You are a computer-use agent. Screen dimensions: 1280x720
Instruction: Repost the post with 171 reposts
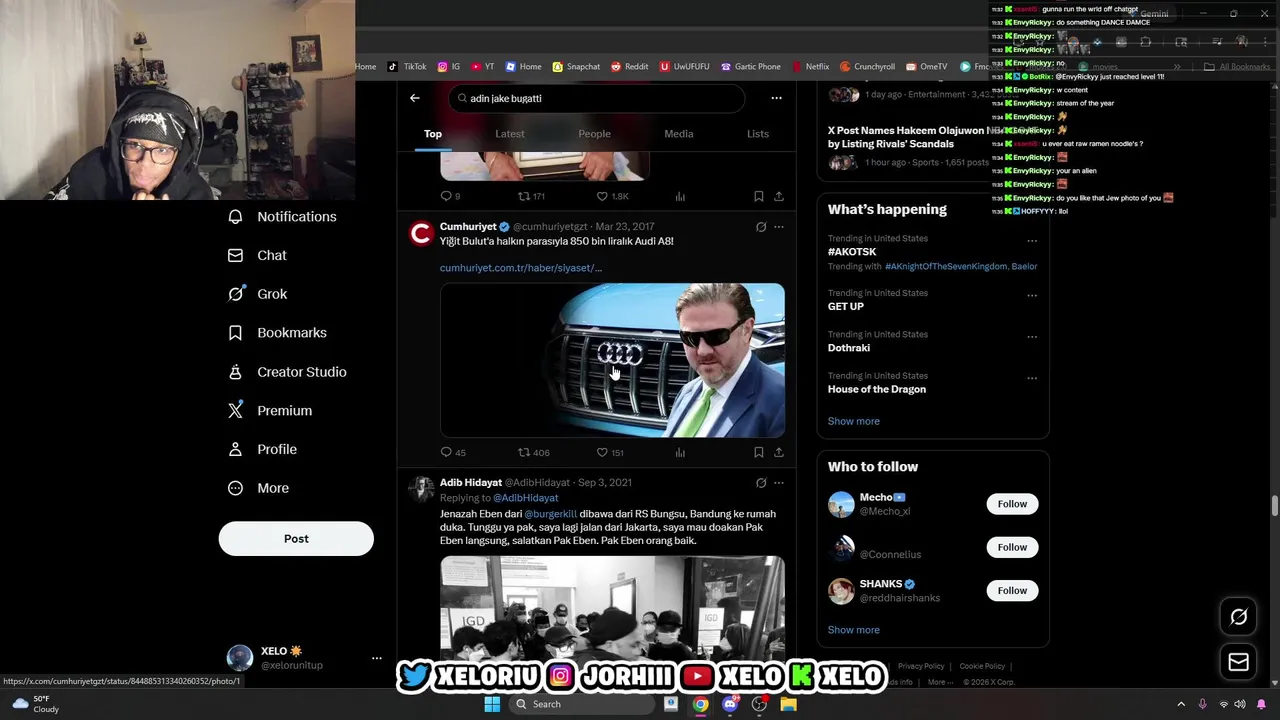click(x=531, y=197)
